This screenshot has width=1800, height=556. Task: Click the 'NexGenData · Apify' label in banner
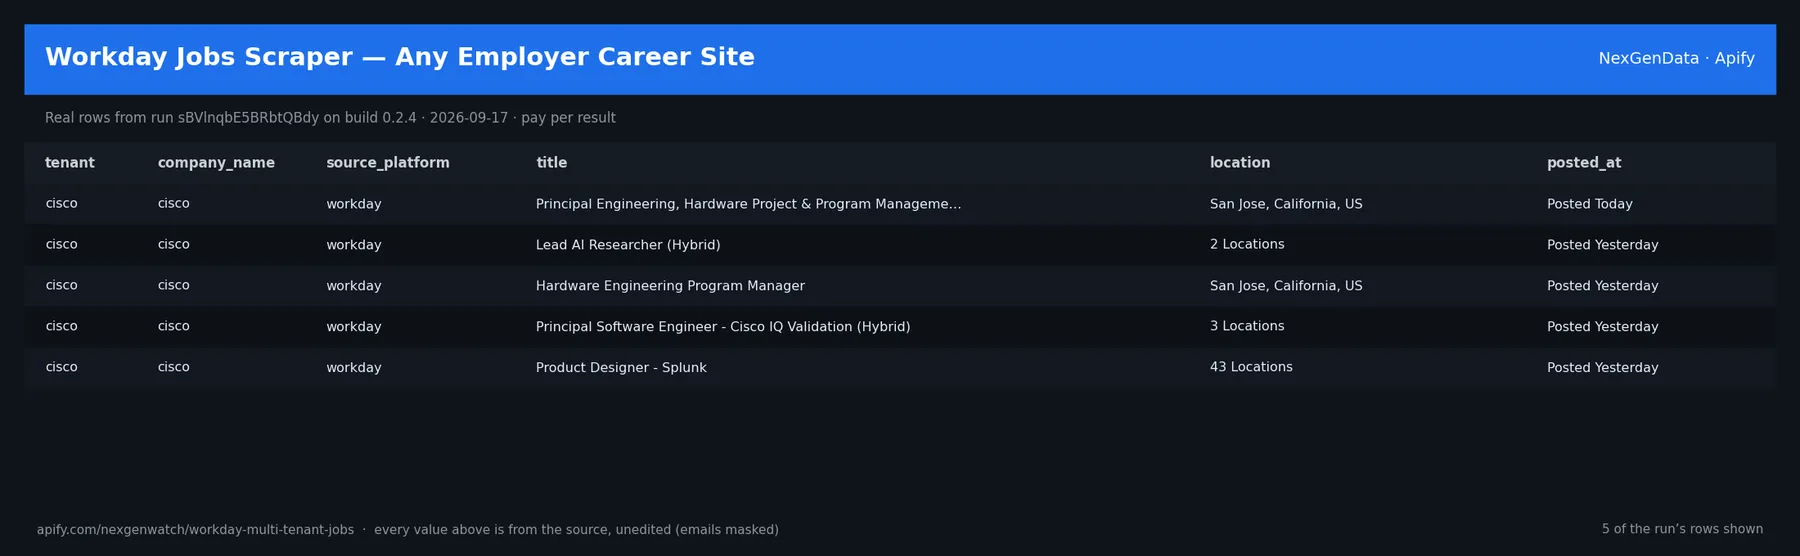[1676, 58]
